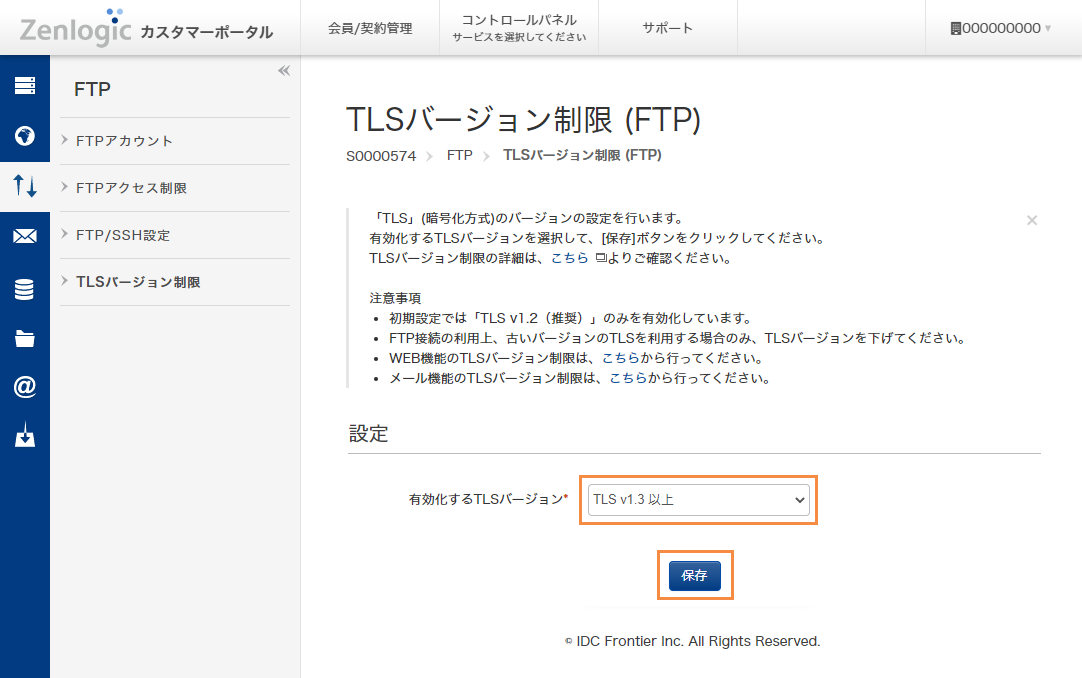Open the サポート menu
The image size is (1082, 678).
[x=668, y=28]
